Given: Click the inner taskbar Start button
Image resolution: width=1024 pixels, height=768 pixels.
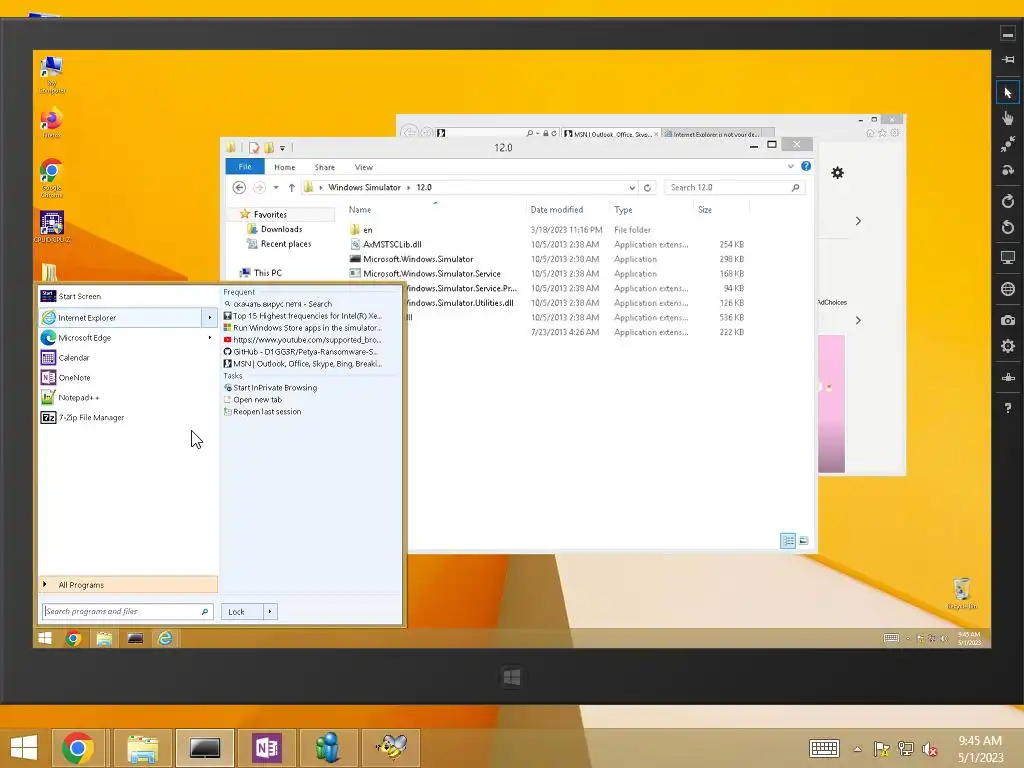Looking at the screenshot, I should pyautogui.click(x=45, y=638).
